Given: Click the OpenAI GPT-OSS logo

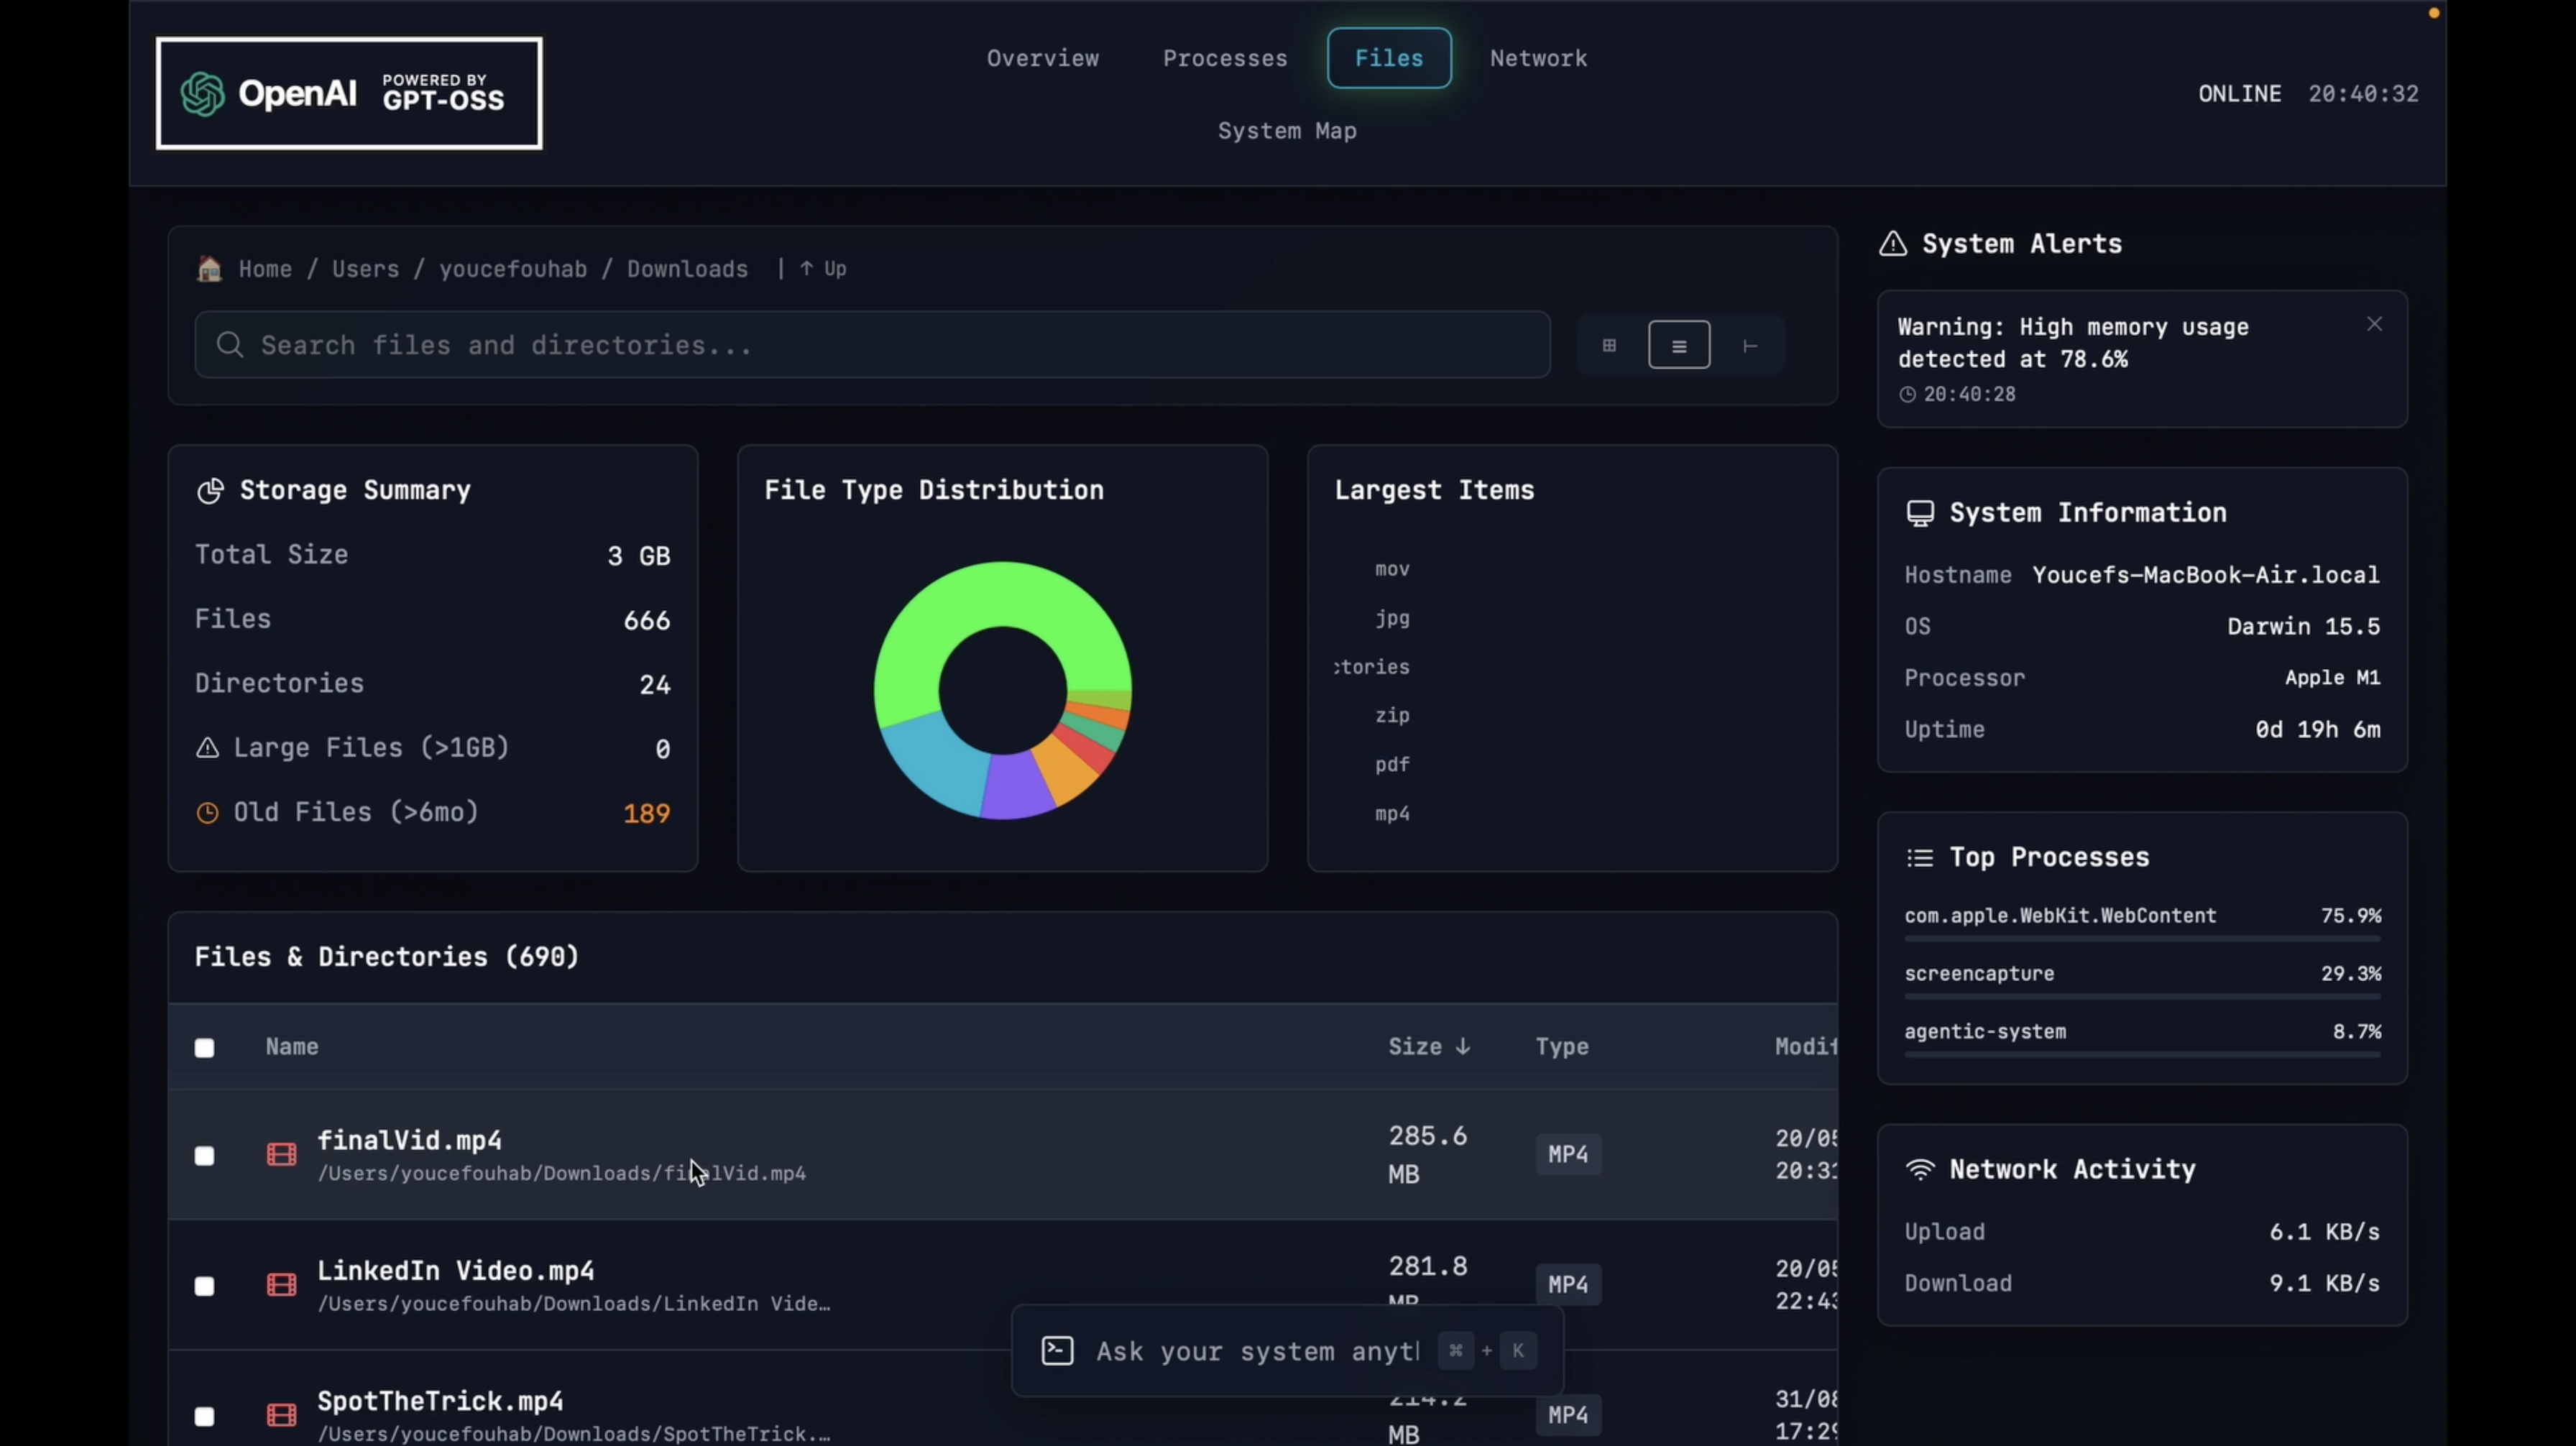Looking at the screenshot, I should (x=349, y=94).
